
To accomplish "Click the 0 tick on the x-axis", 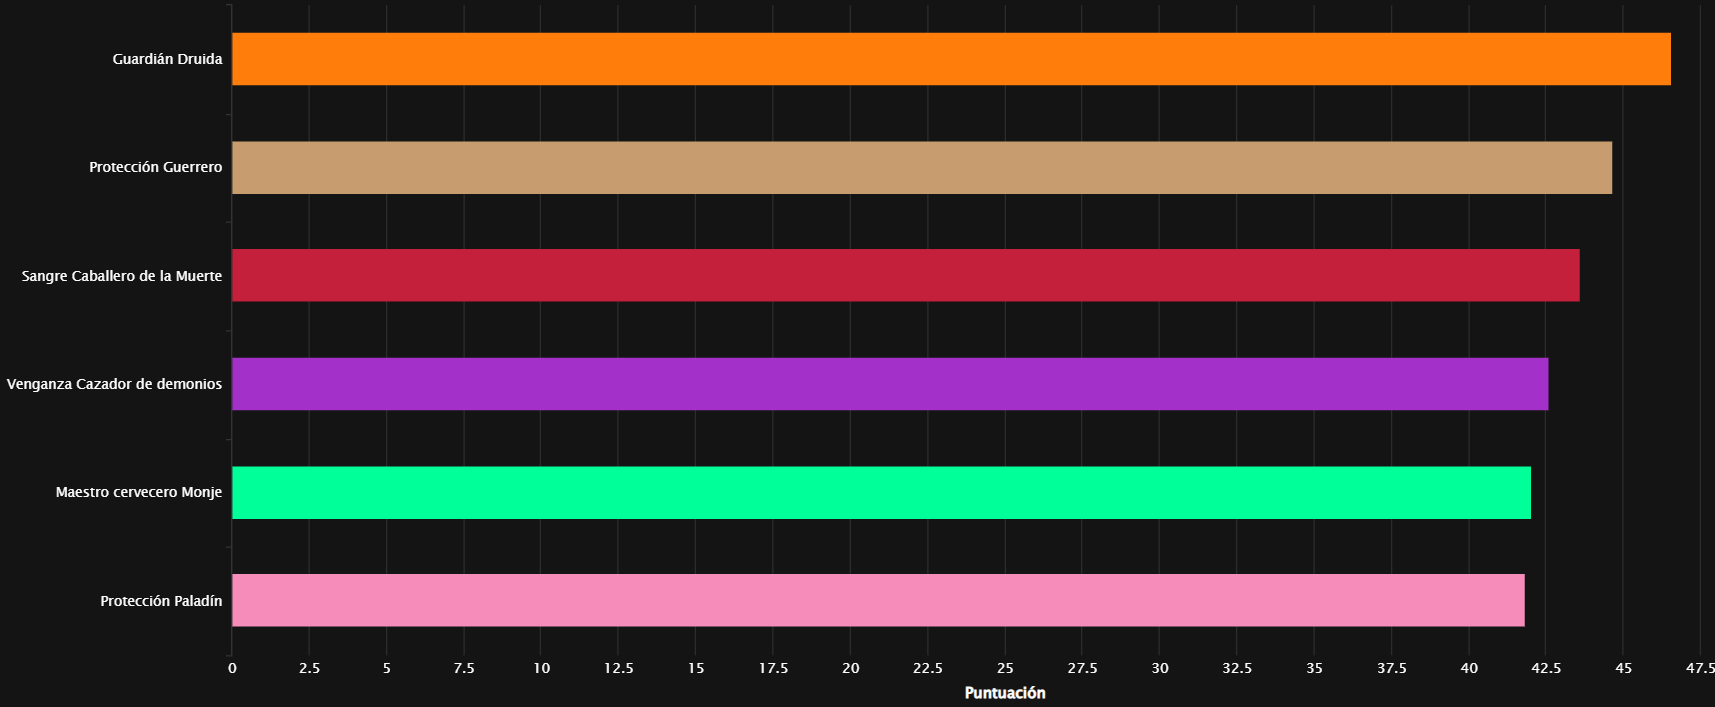I will click(232, 668).
